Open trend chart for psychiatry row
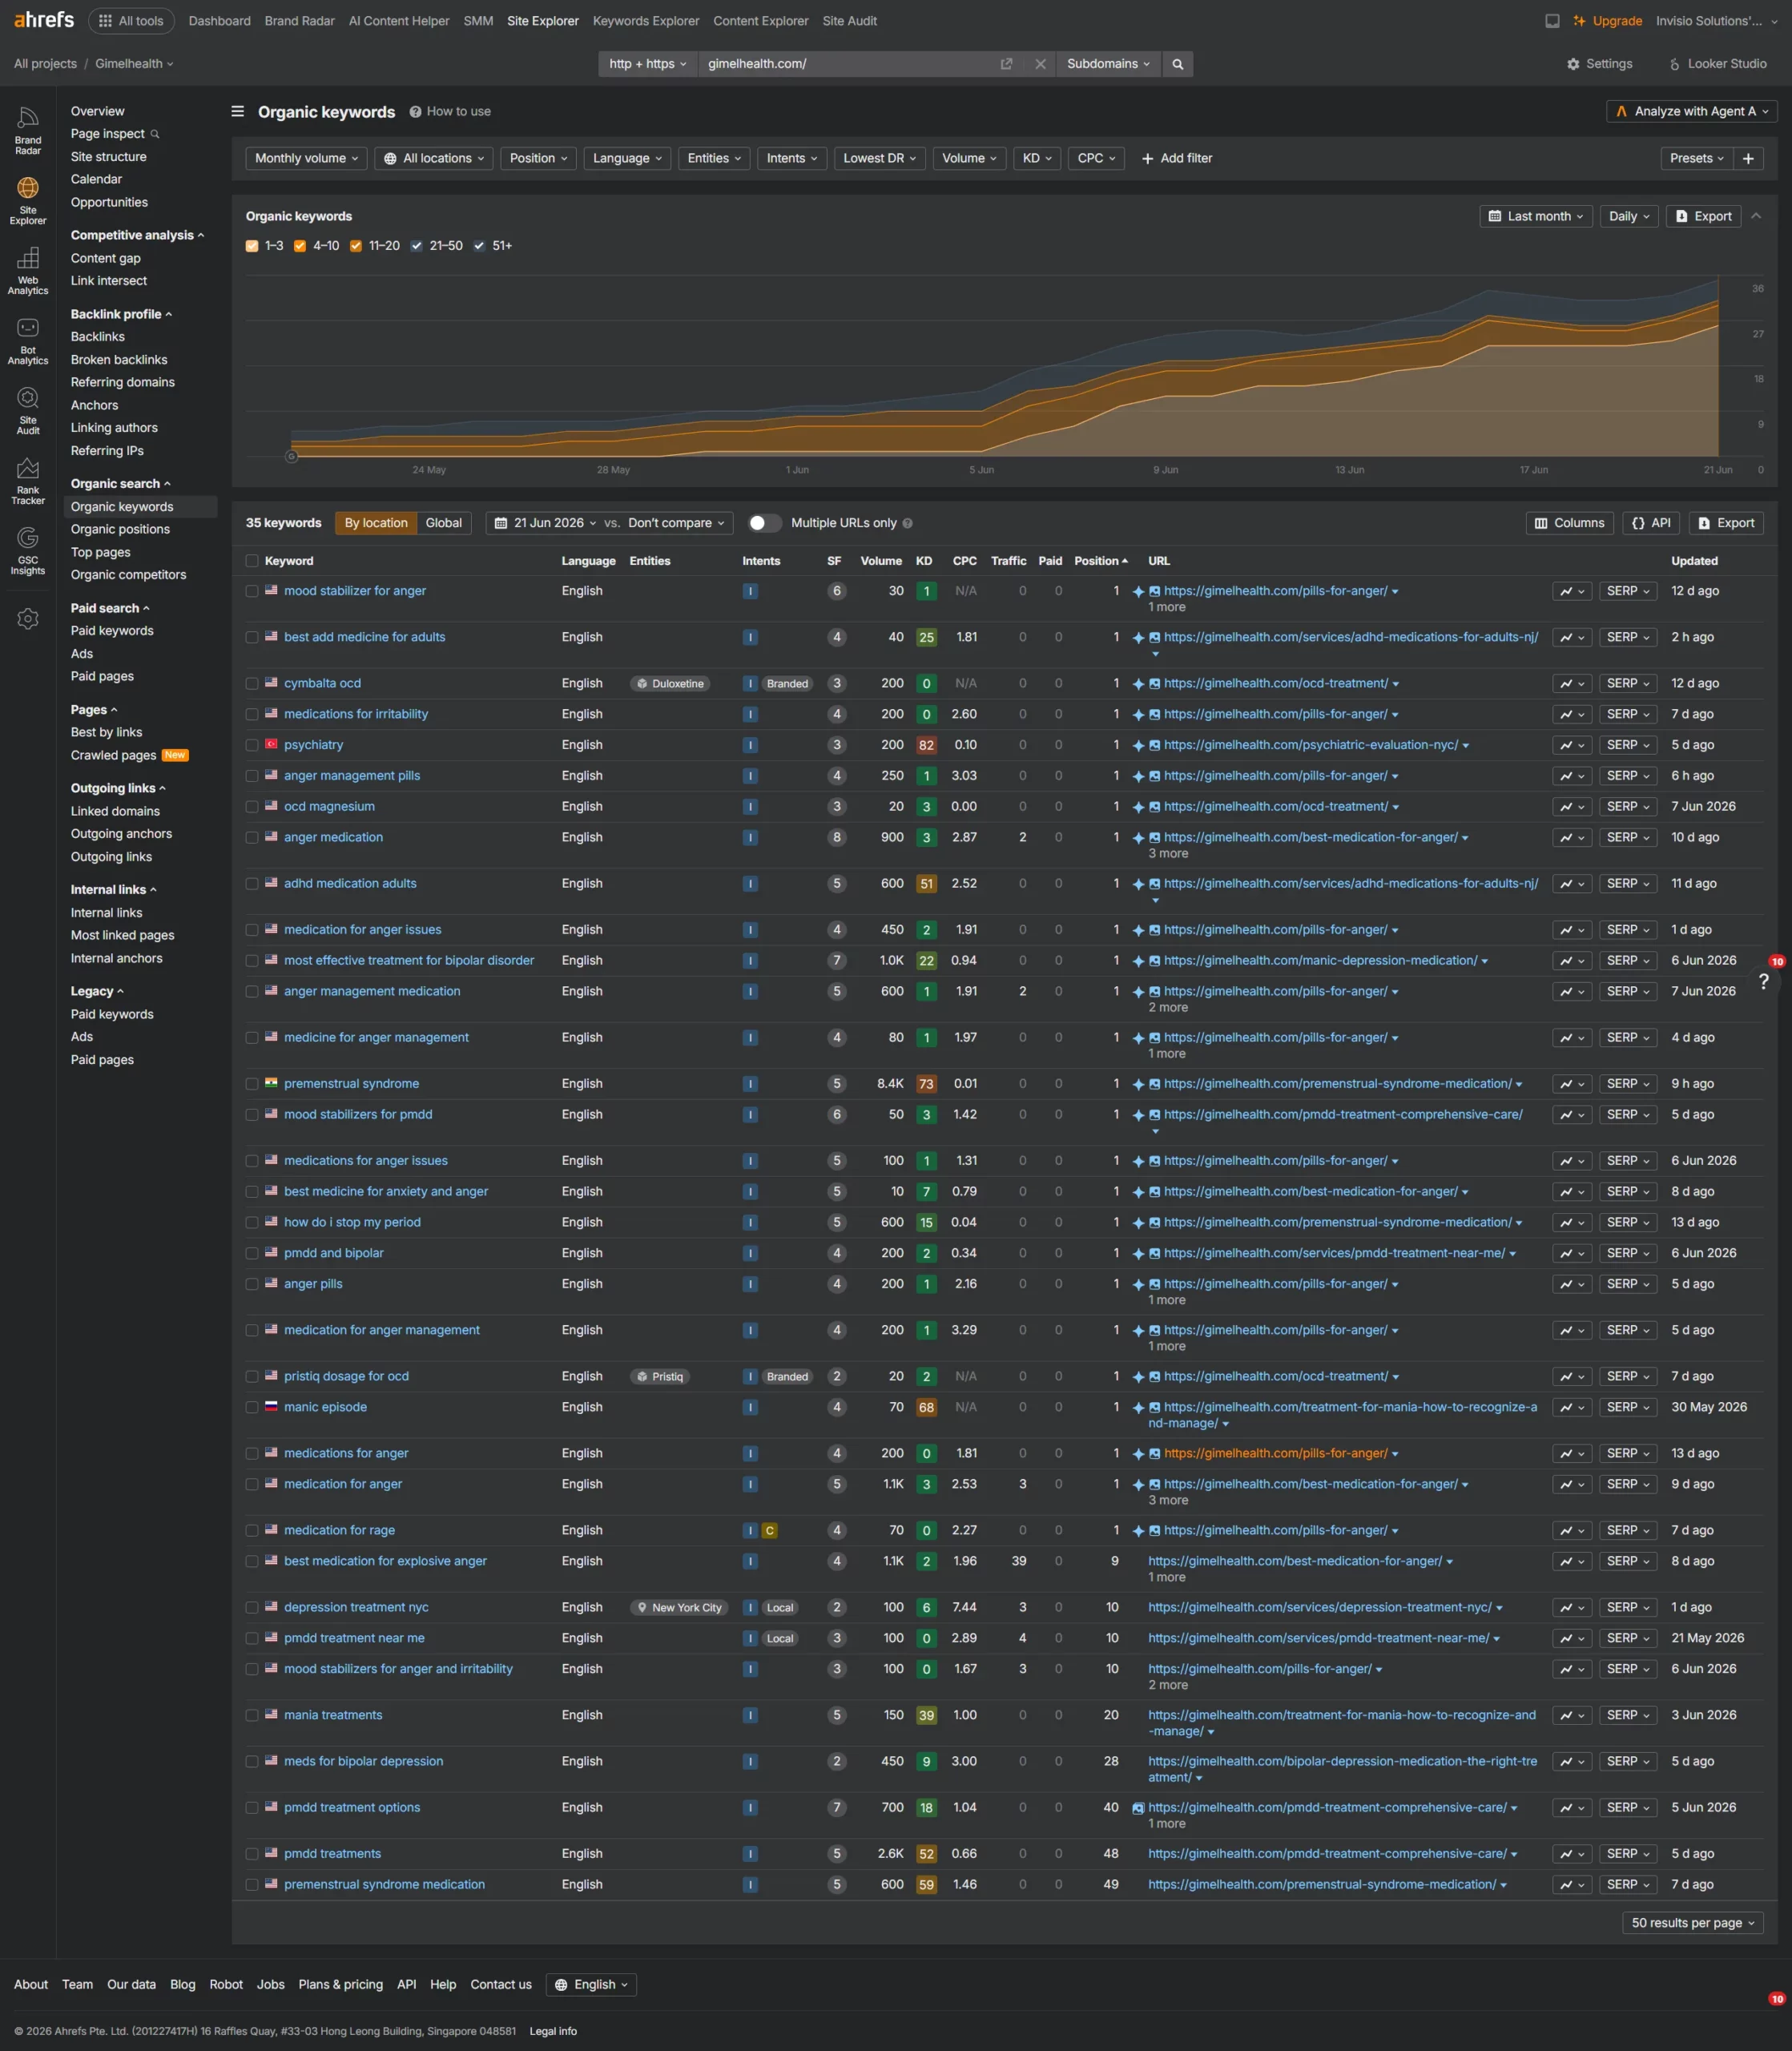 [1572, 745]
